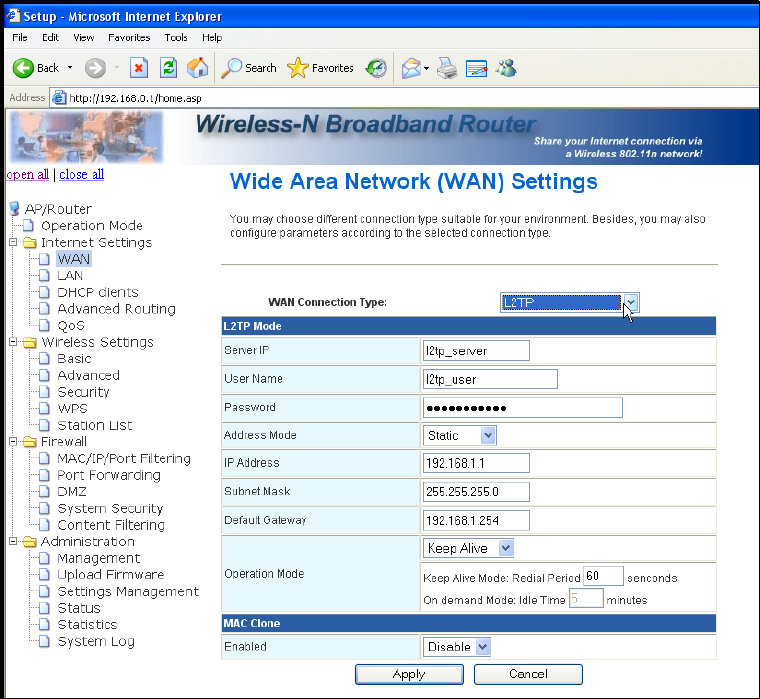Click the Cancel button

click(528, 674)
